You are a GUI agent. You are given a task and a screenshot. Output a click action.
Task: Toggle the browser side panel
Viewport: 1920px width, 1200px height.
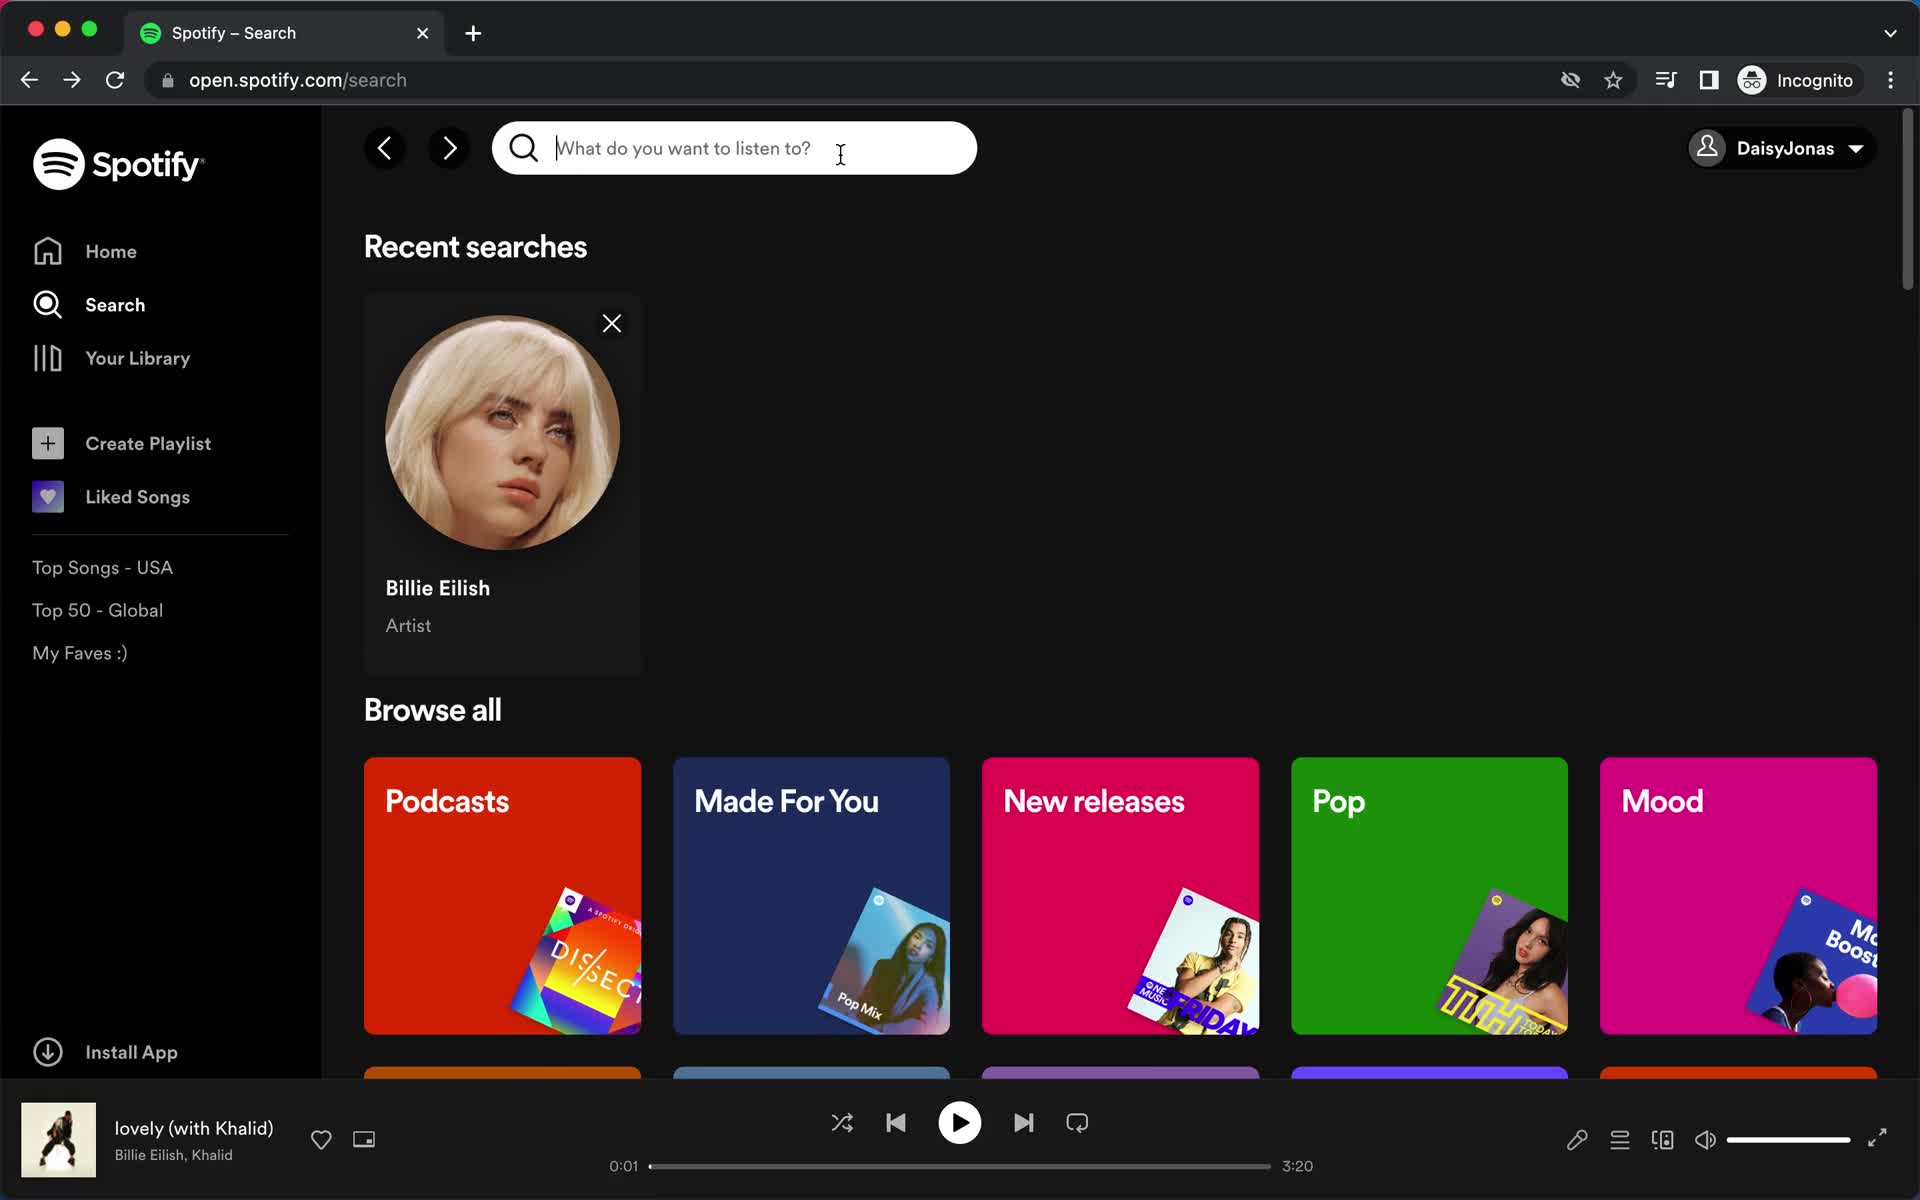point(1709,80)
